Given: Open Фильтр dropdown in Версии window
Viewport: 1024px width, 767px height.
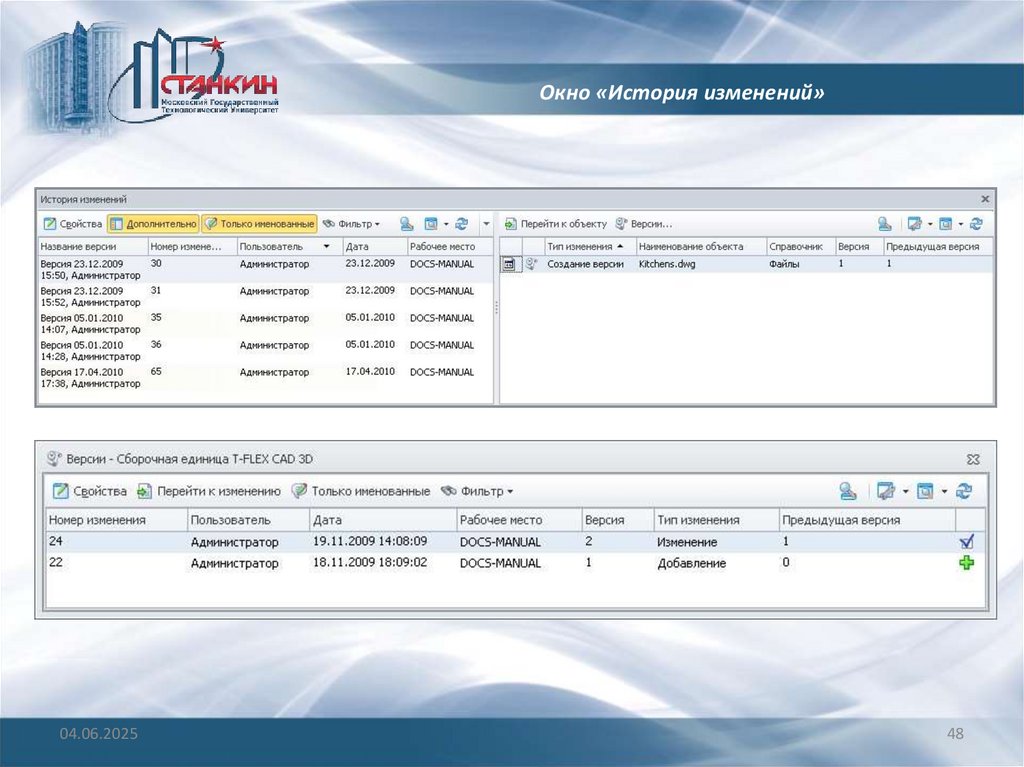Looking at the screenshot, I should pos(477,491).
